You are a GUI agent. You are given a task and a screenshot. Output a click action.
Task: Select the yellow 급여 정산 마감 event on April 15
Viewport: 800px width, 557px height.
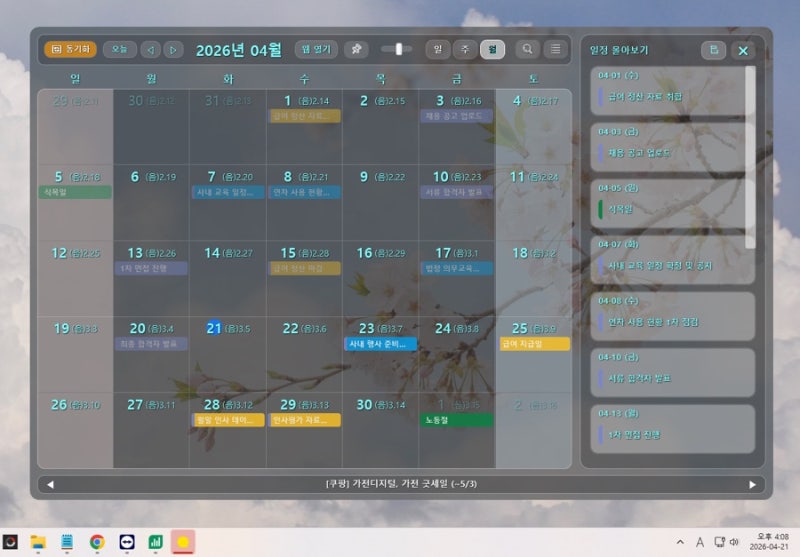(x=305, y=268)
